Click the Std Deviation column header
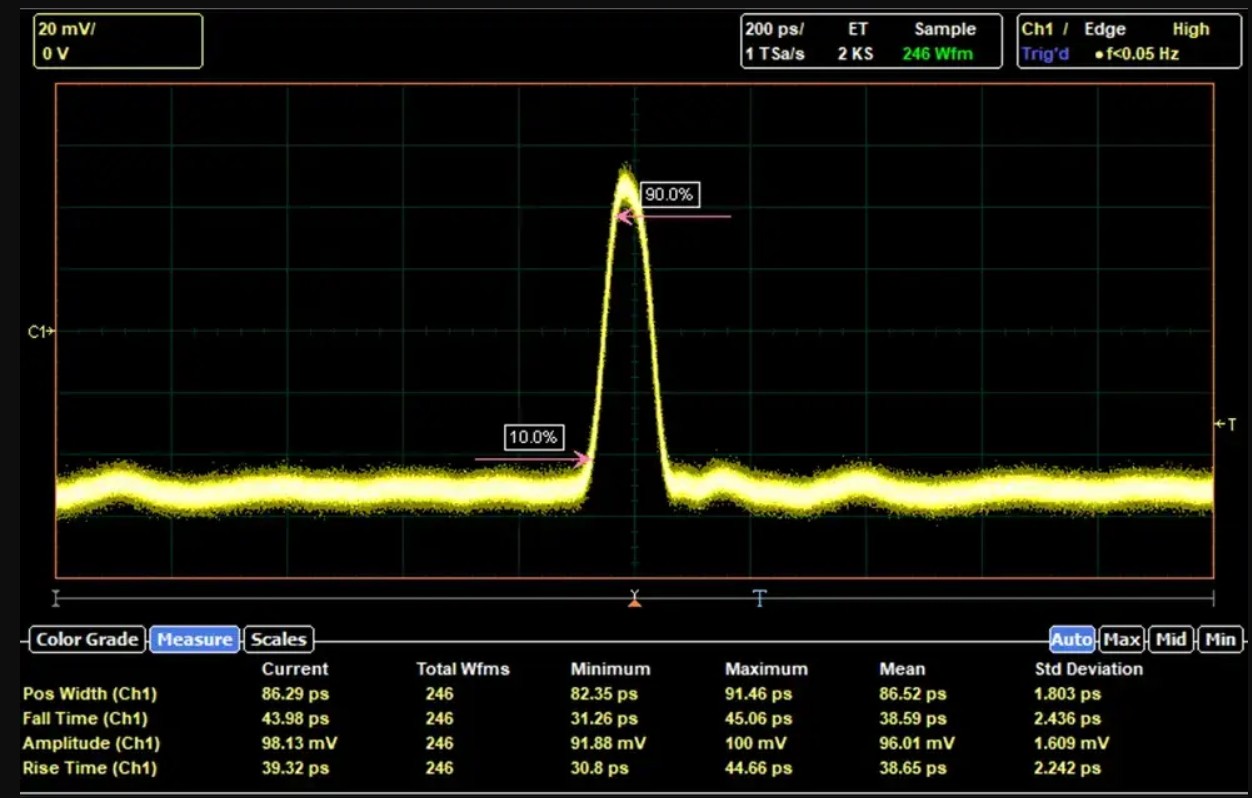1252x798 pixels. tap(1089, 669)
